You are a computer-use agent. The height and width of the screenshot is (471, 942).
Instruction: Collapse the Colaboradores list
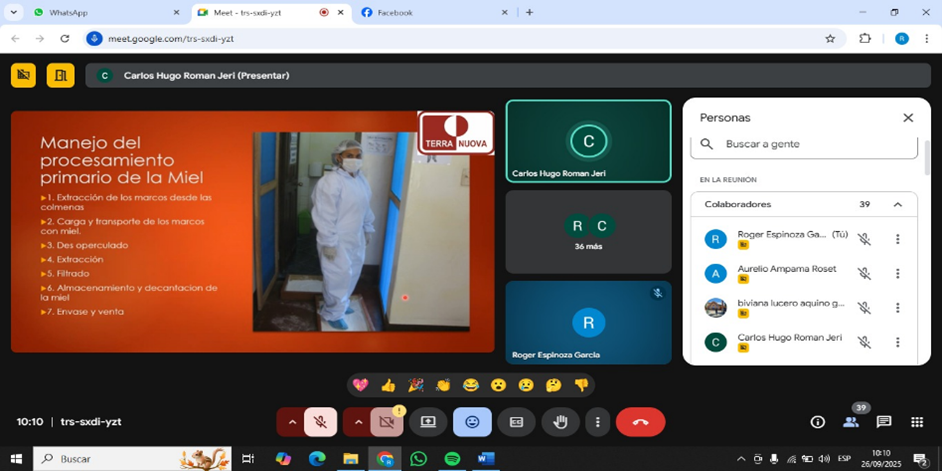(x=897, y=204)
